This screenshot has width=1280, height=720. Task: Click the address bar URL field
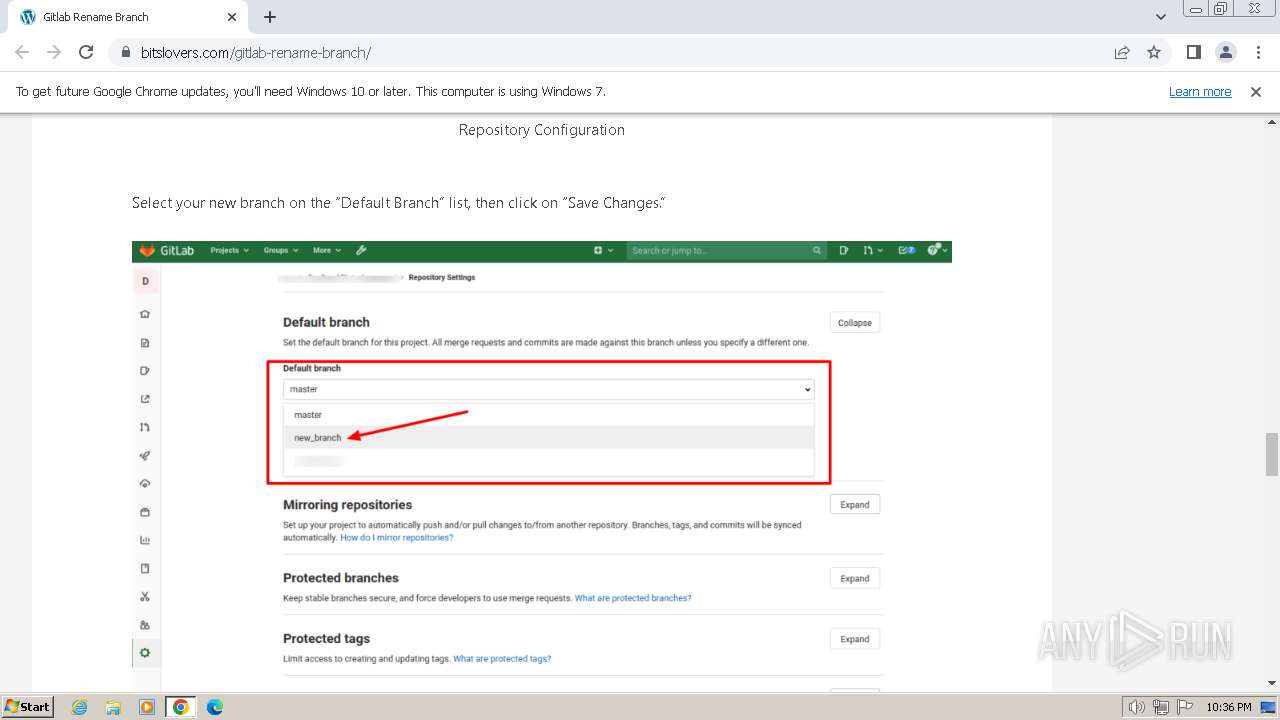[x=600, y=52]
